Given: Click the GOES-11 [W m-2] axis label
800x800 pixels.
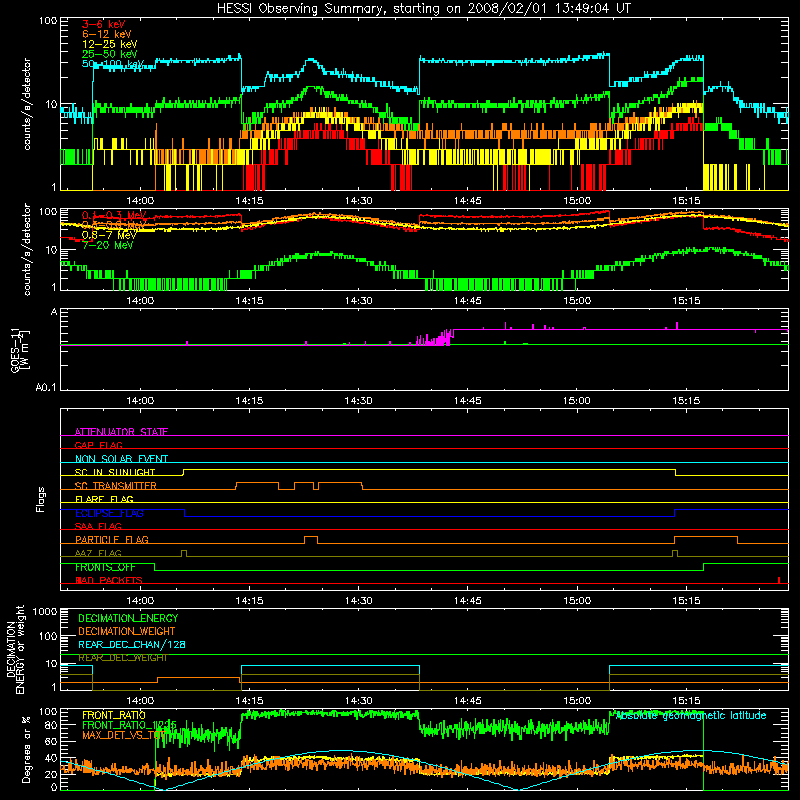Looking at the screenshot, I should click(x=19, y=350).
